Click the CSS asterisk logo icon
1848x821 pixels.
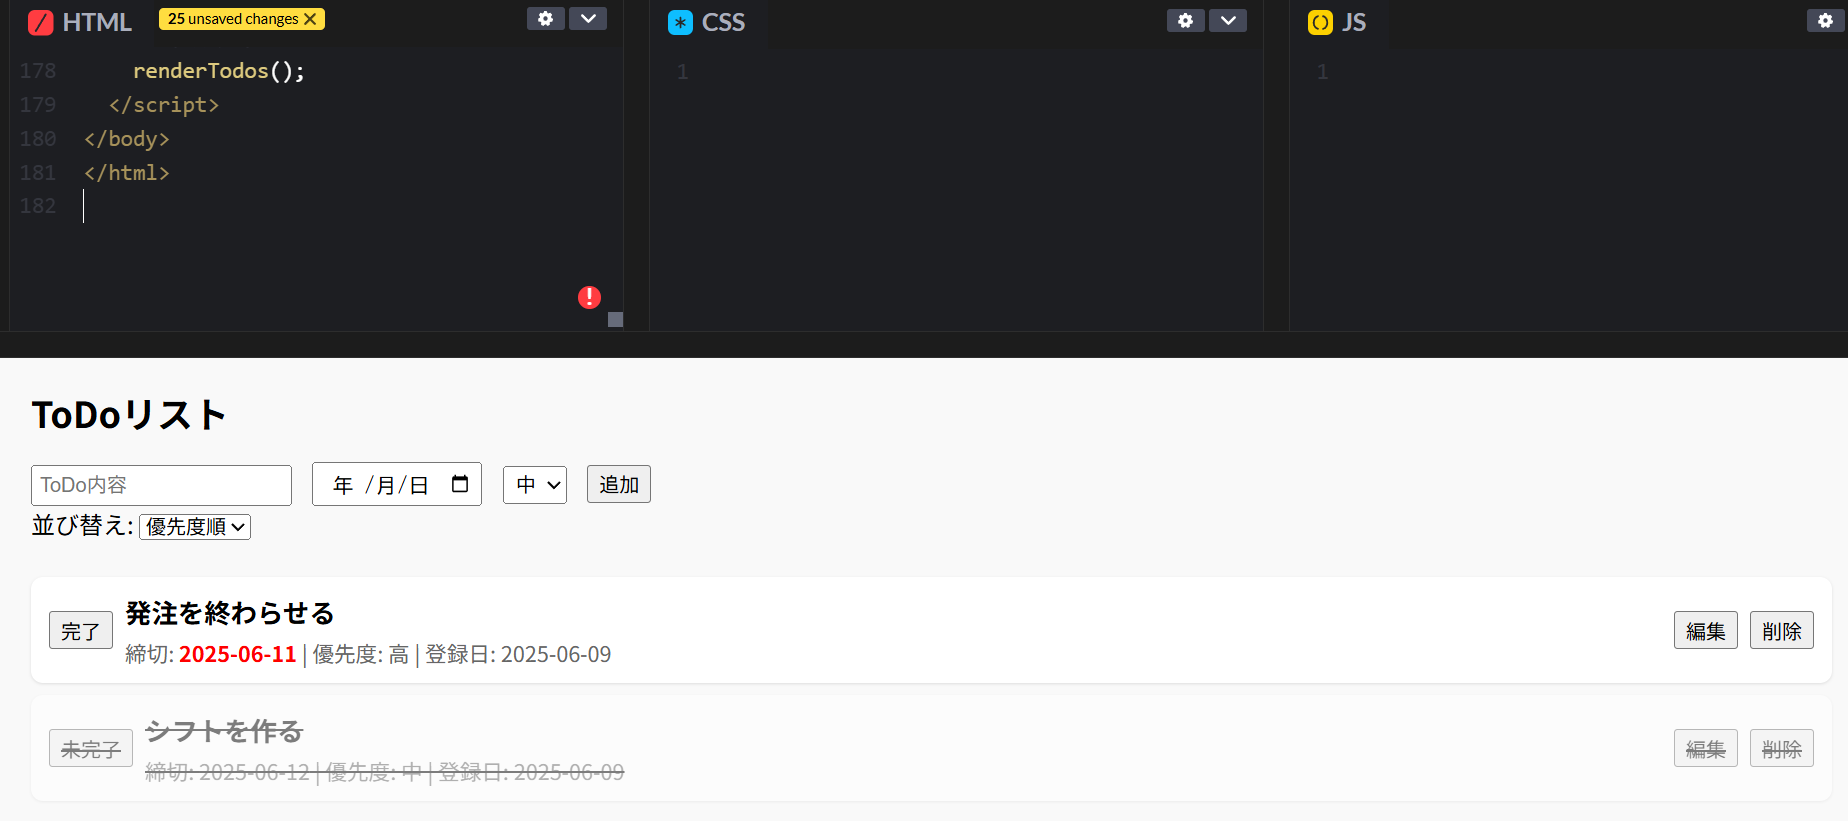(x=680, y=22)
